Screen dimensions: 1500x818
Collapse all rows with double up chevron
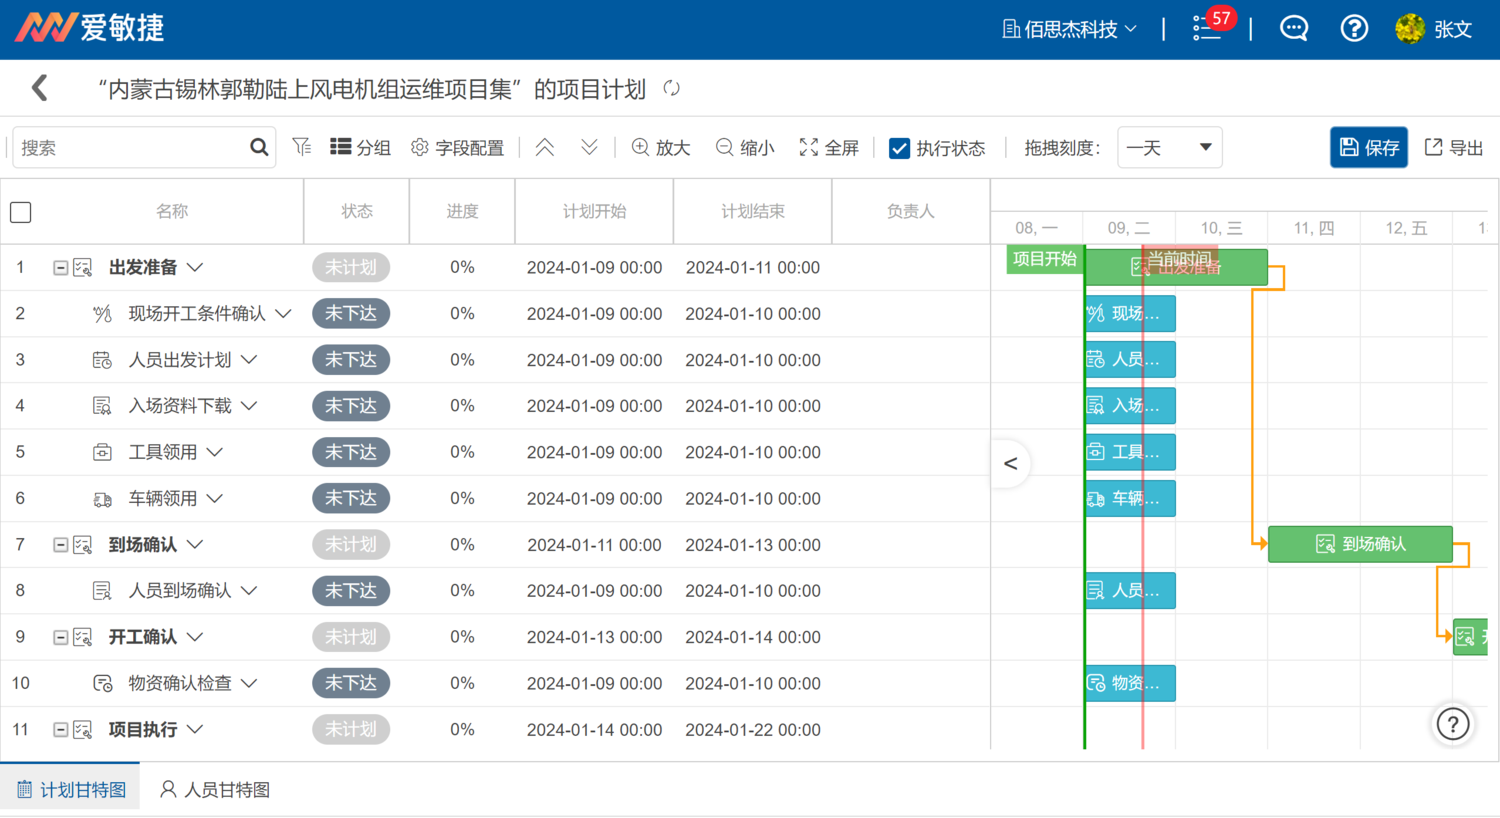[x=545, y=147]
